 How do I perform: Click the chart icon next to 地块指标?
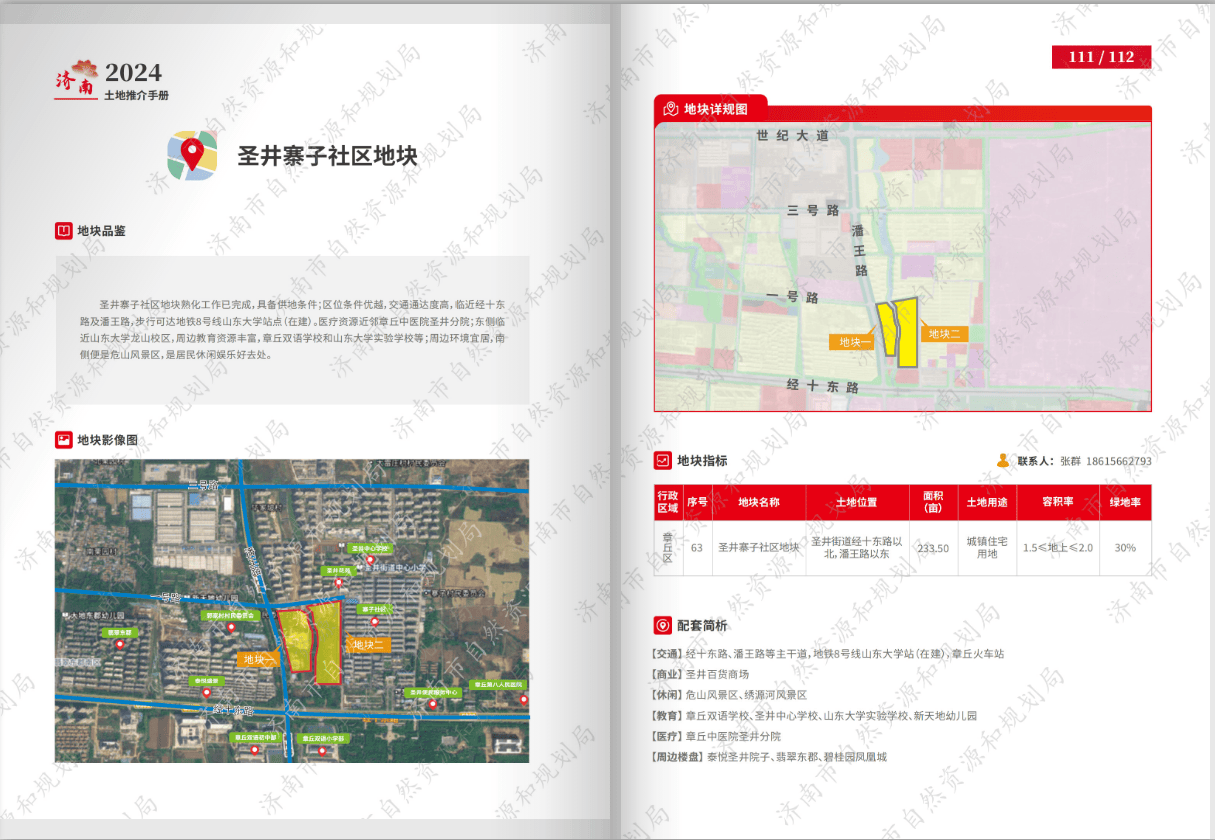coord(662,460)
